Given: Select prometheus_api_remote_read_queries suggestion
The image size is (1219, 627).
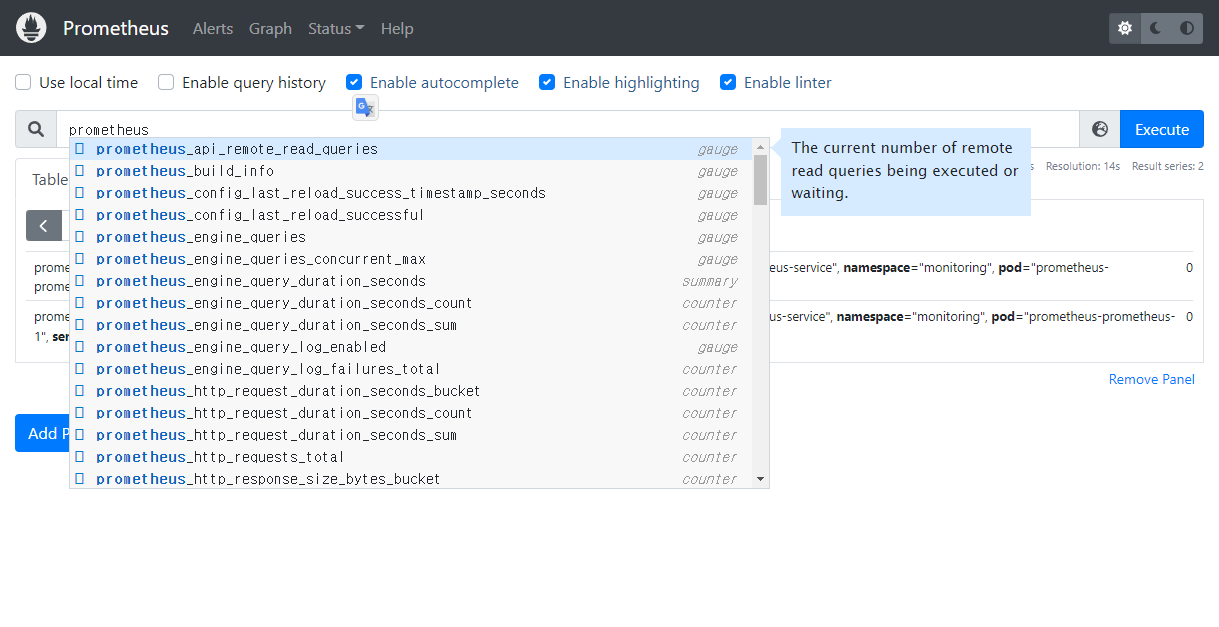Looking at the screenshot, I should tap(411, 149).
